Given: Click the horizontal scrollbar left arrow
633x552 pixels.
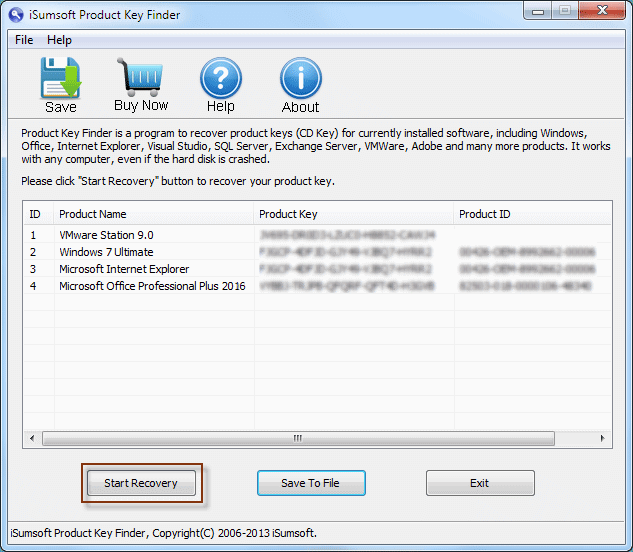Looking at the screenshot, I should (32, 438).
